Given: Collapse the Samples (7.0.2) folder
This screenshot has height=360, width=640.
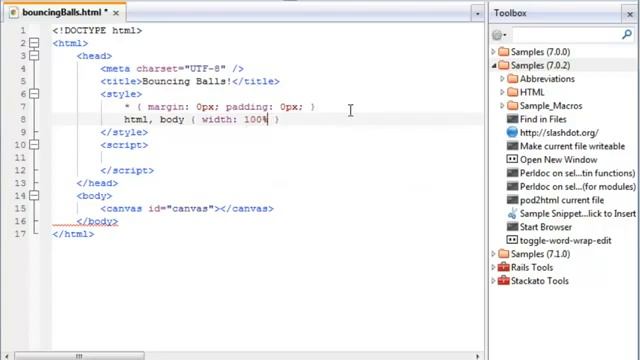Looking at the screenshot, I should pyautogui.click(x=494, y=65).
